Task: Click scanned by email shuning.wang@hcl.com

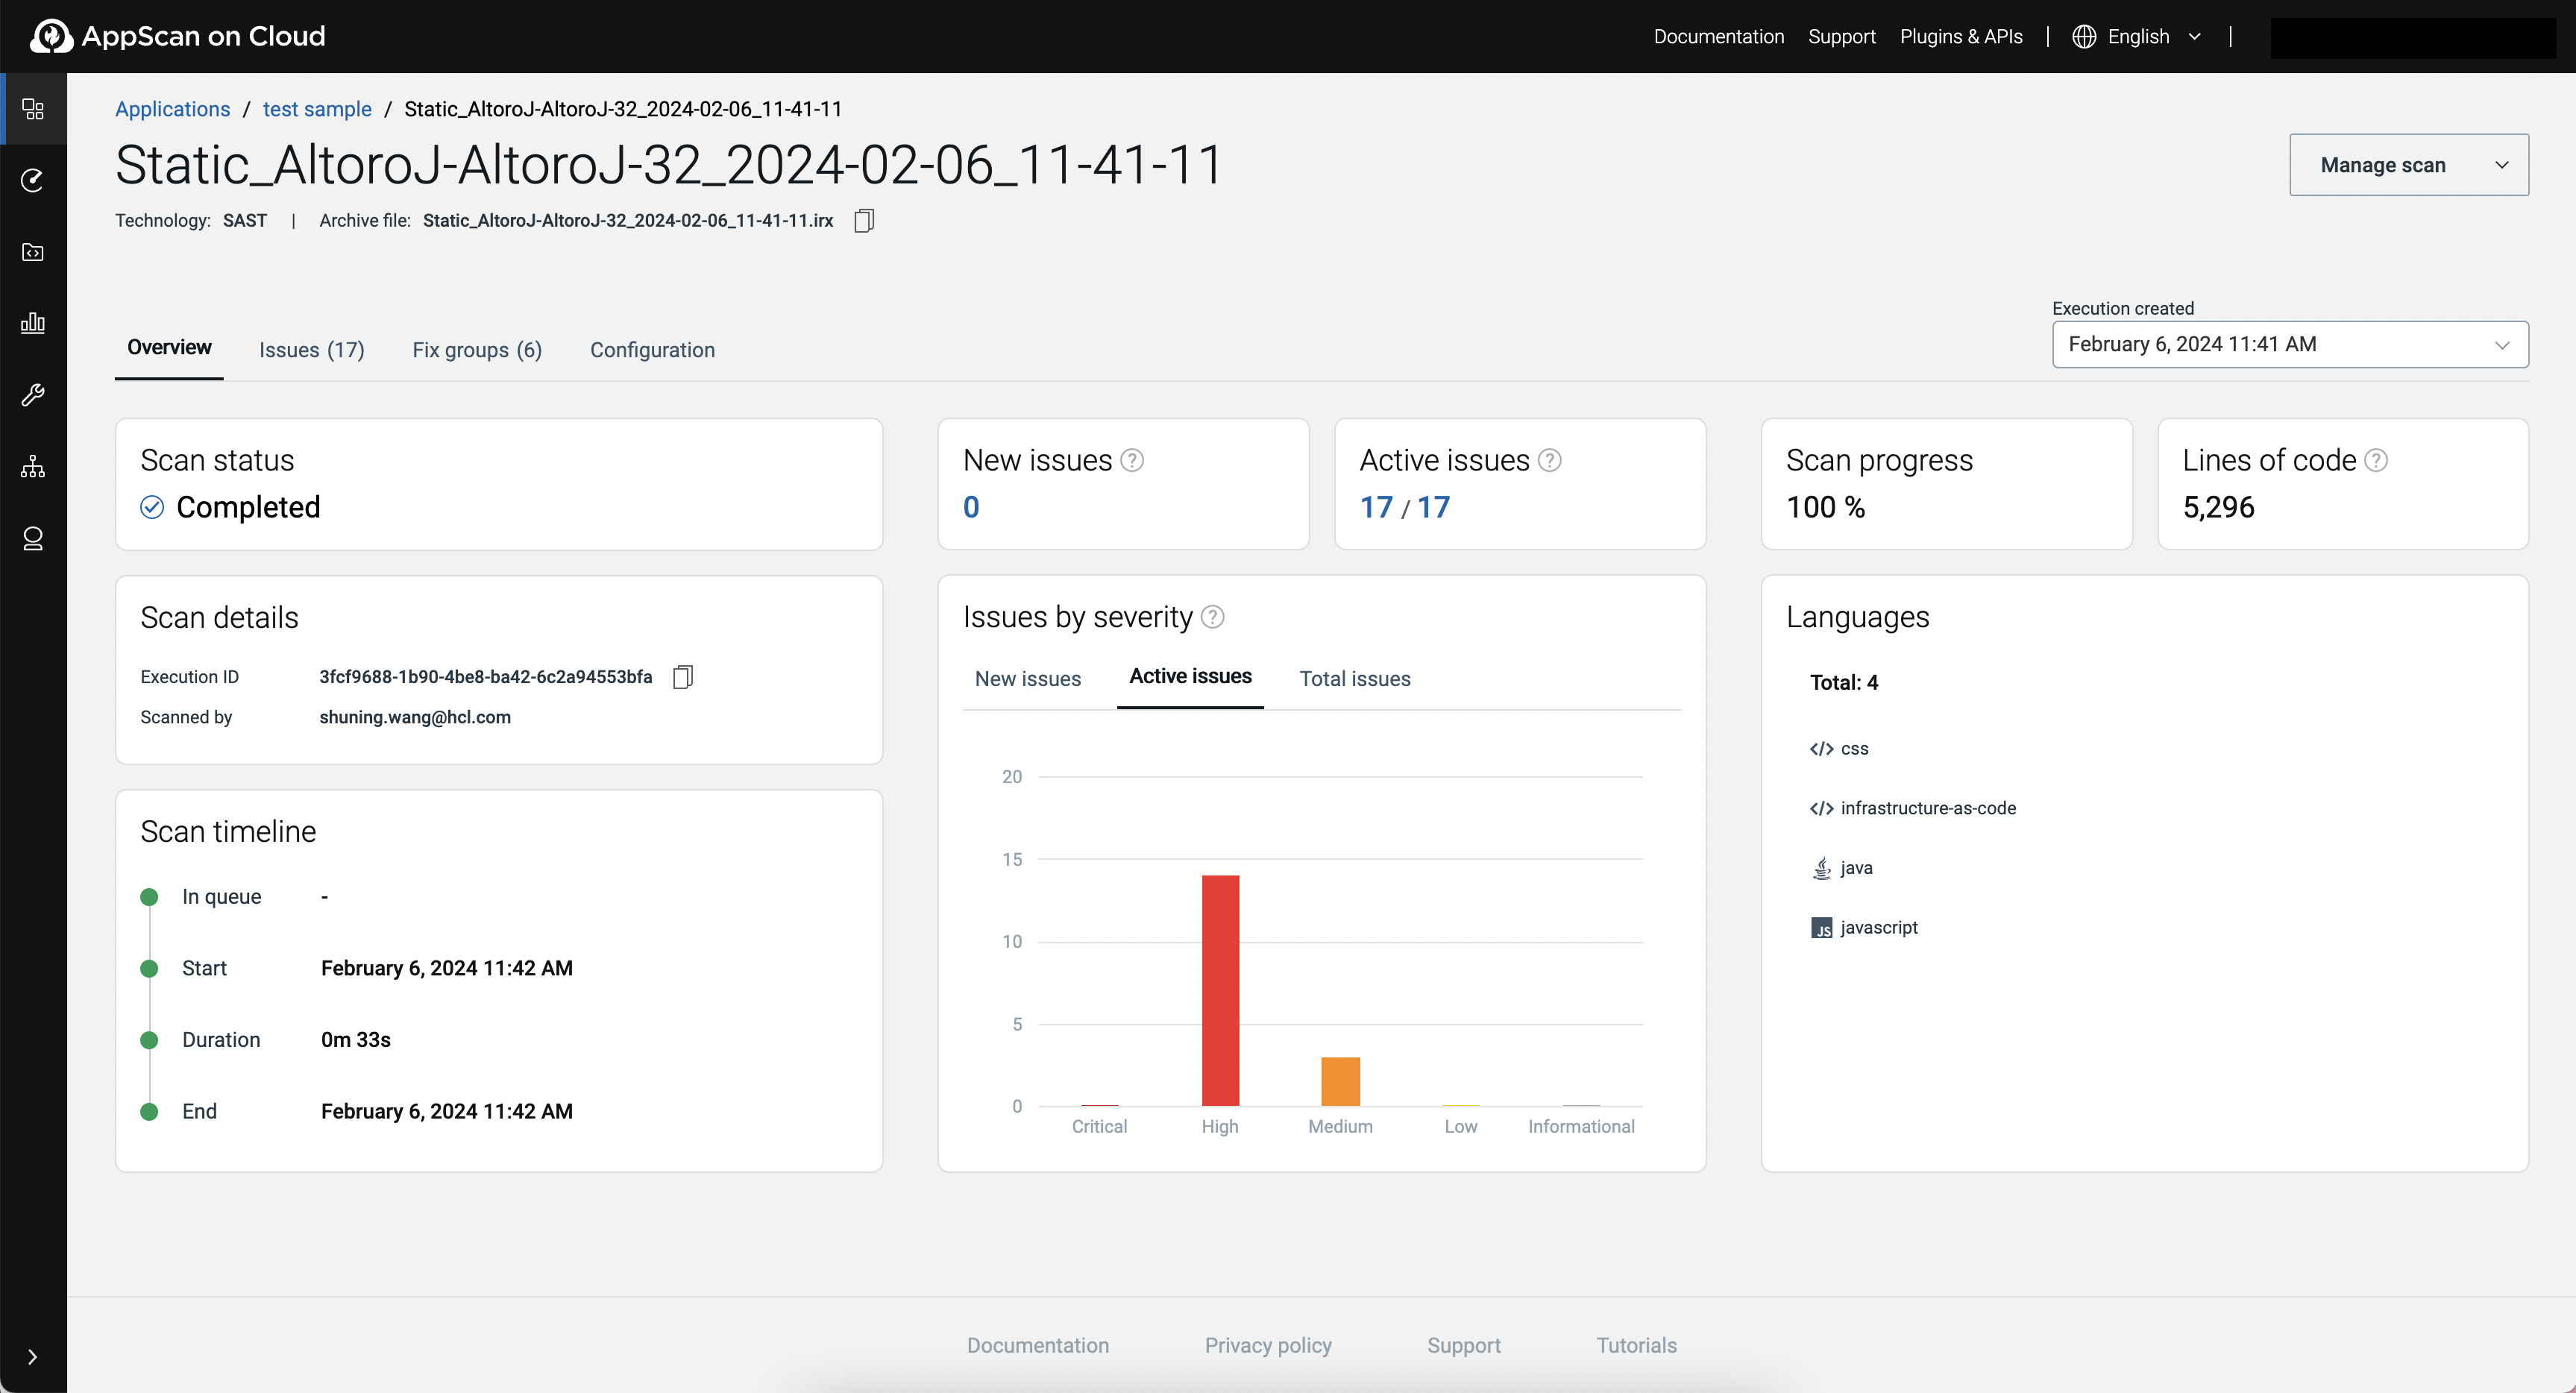Action: (415, 717)
